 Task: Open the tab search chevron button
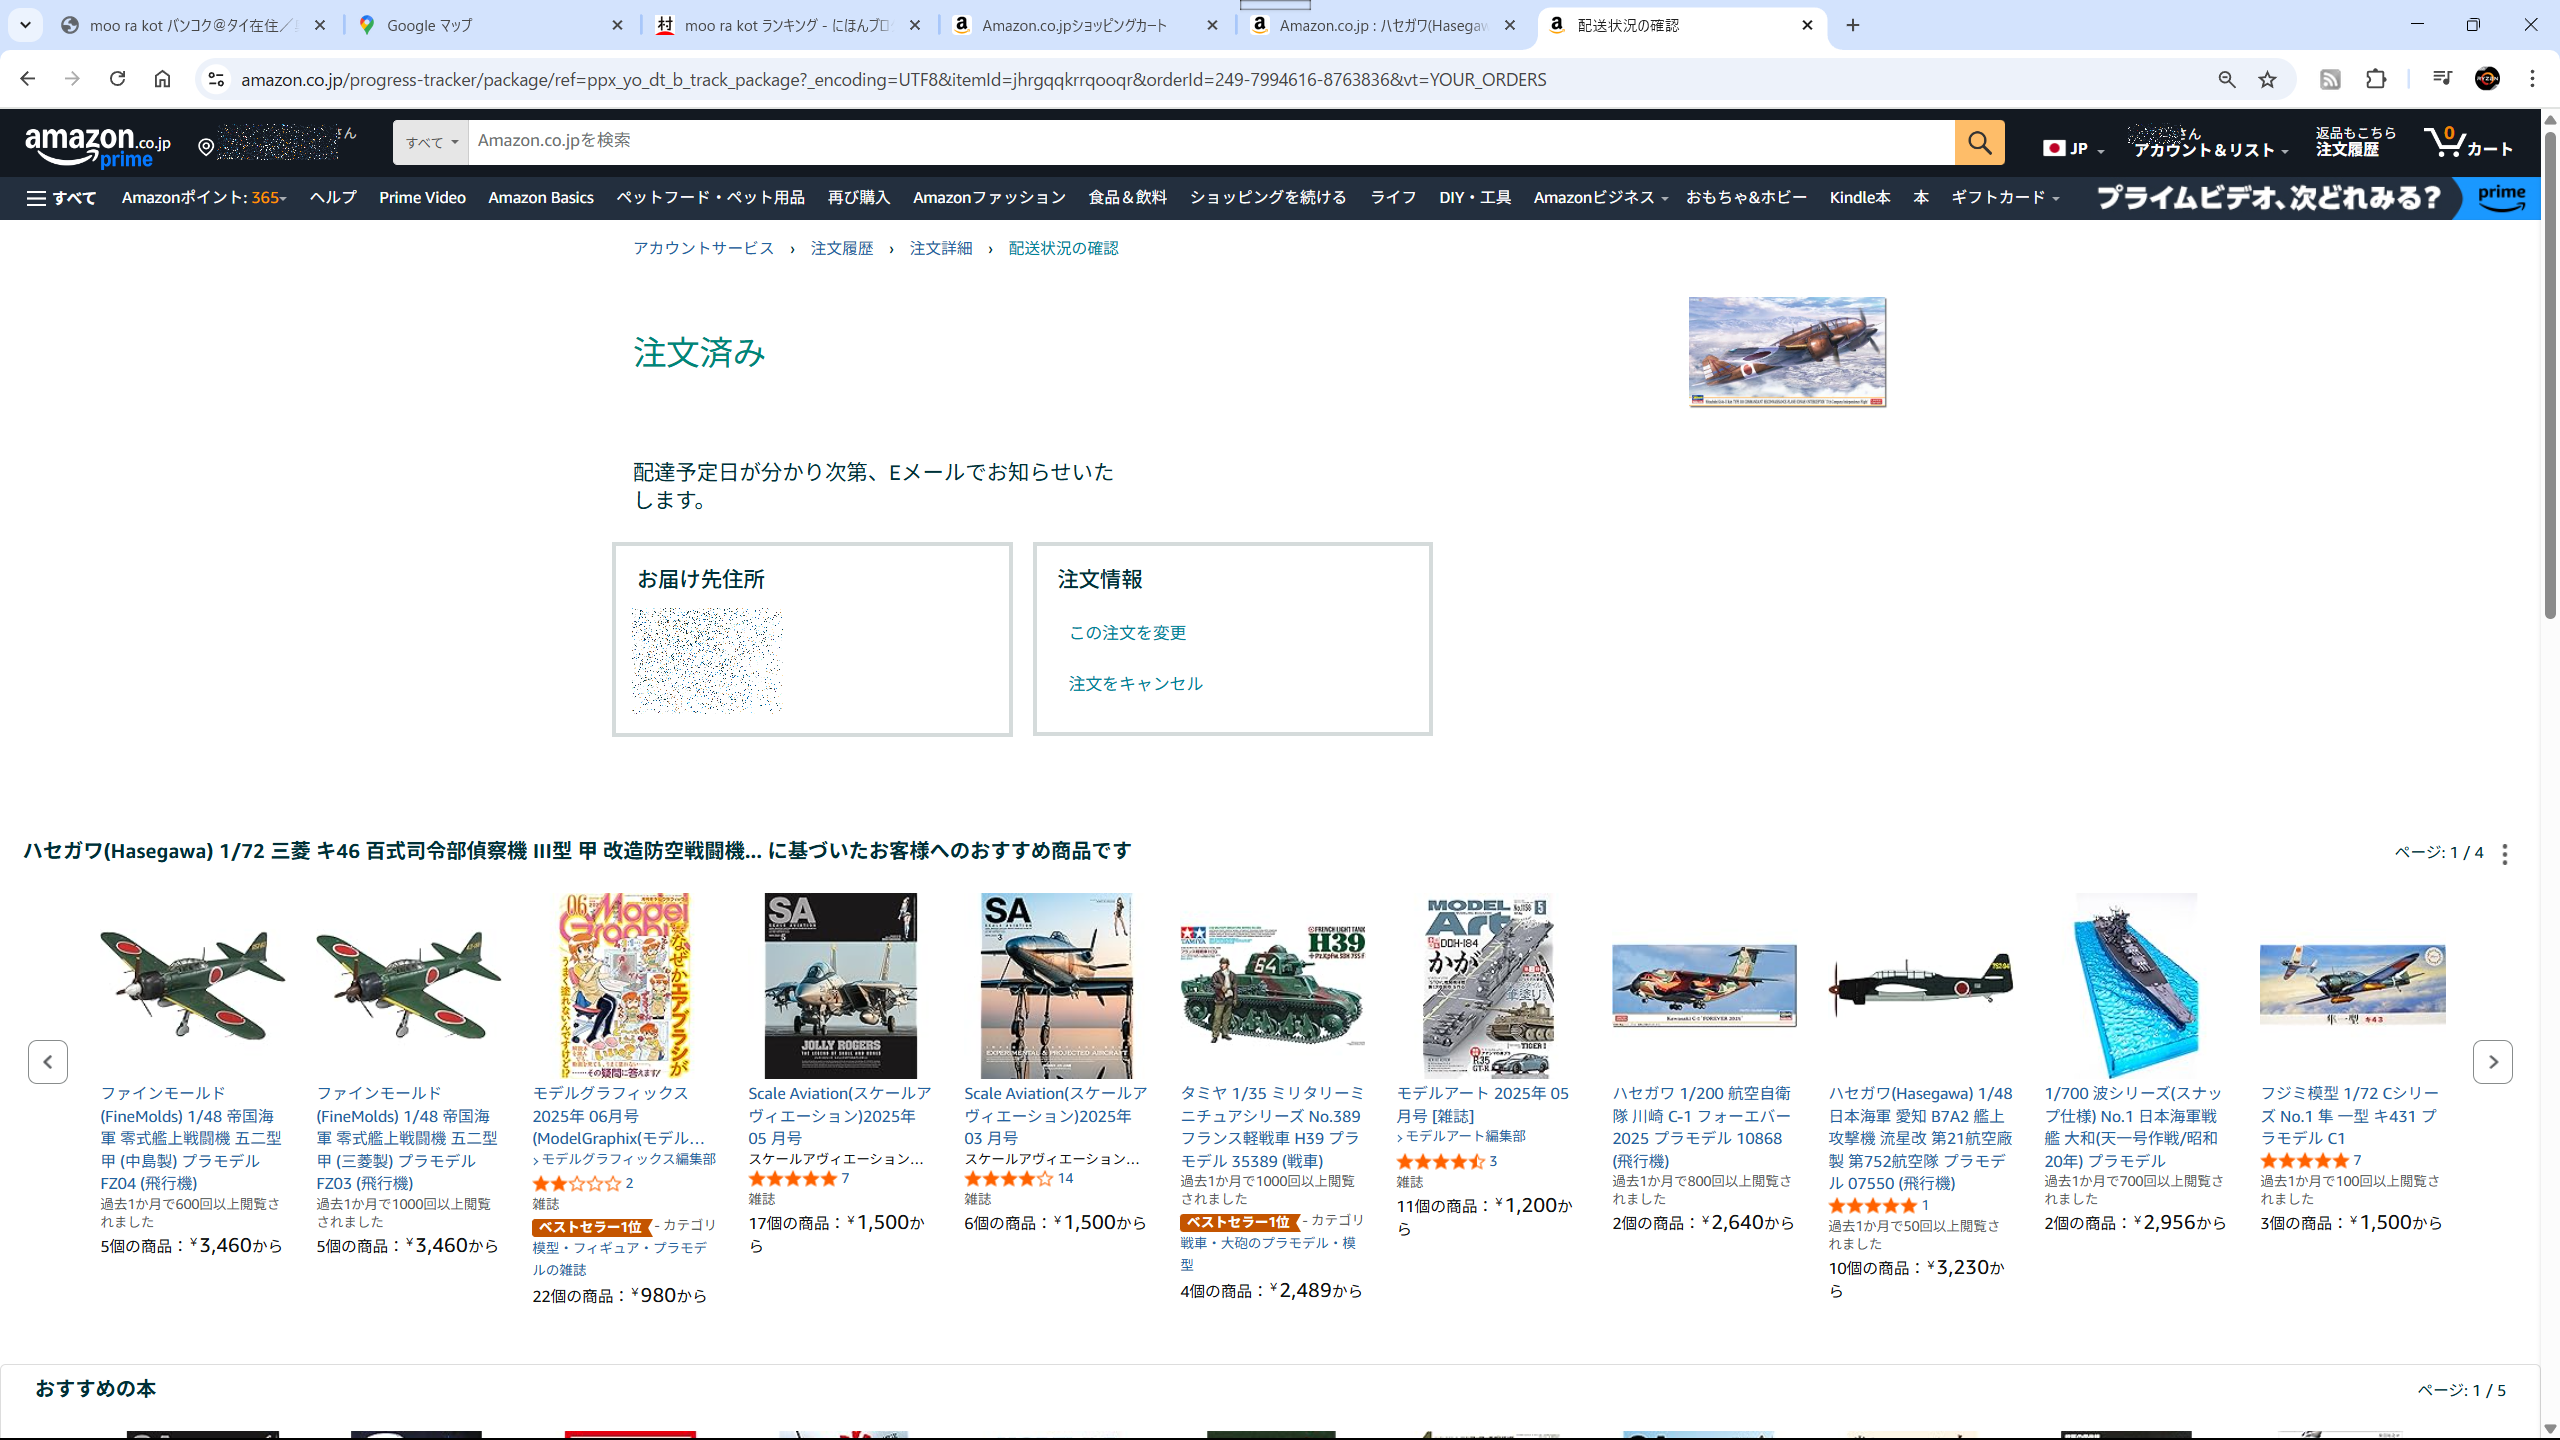(x=25, y=25)
